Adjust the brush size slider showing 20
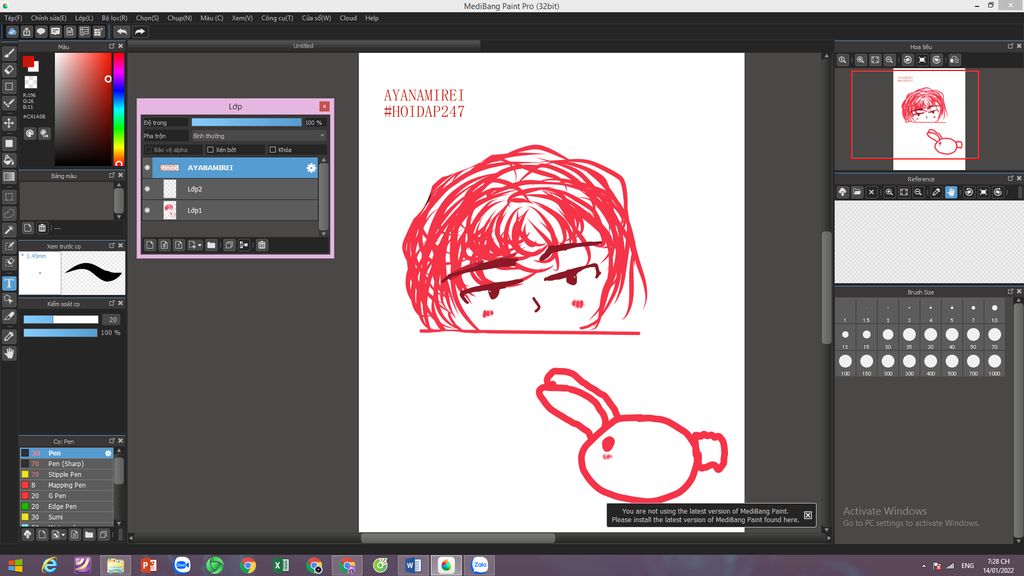The height and width of the screenshot is (576, 1024). (x=61, y=319)
